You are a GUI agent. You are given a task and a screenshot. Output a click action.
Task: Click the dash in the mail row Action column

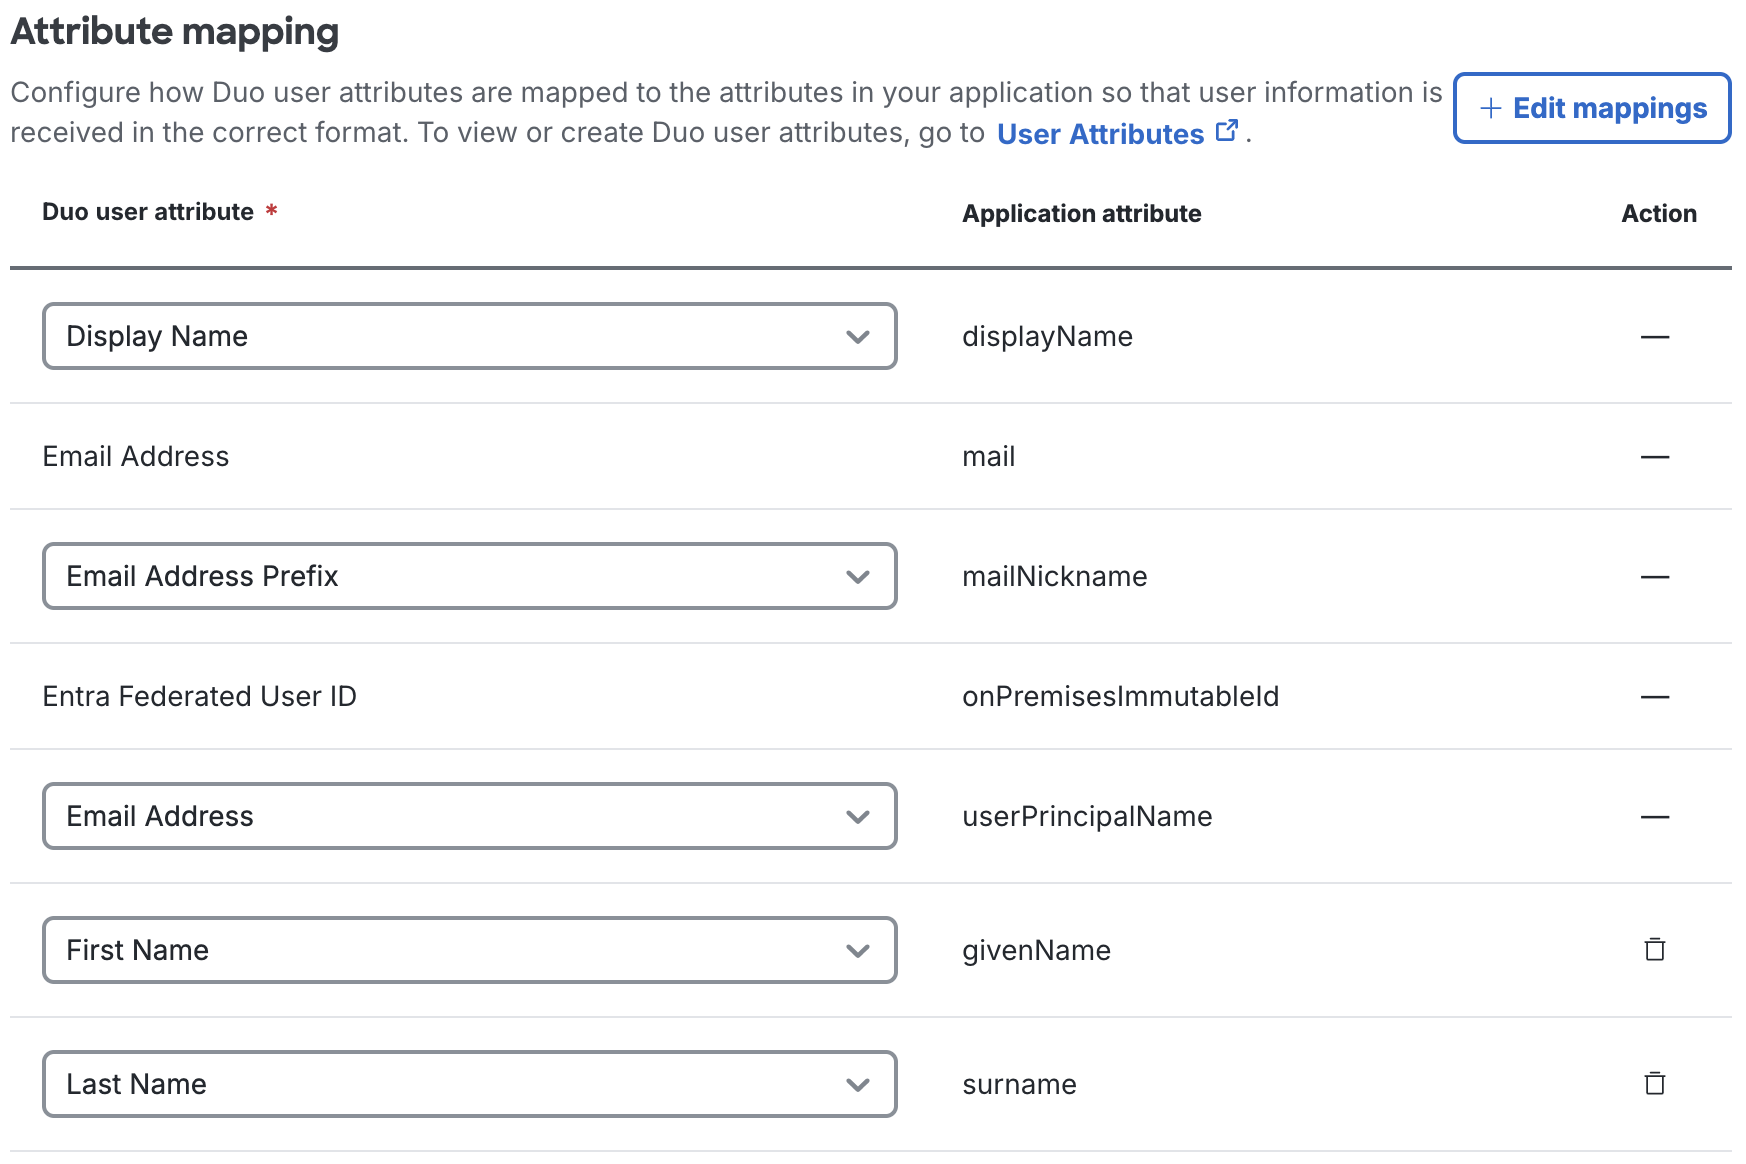tap(1656, 456)
